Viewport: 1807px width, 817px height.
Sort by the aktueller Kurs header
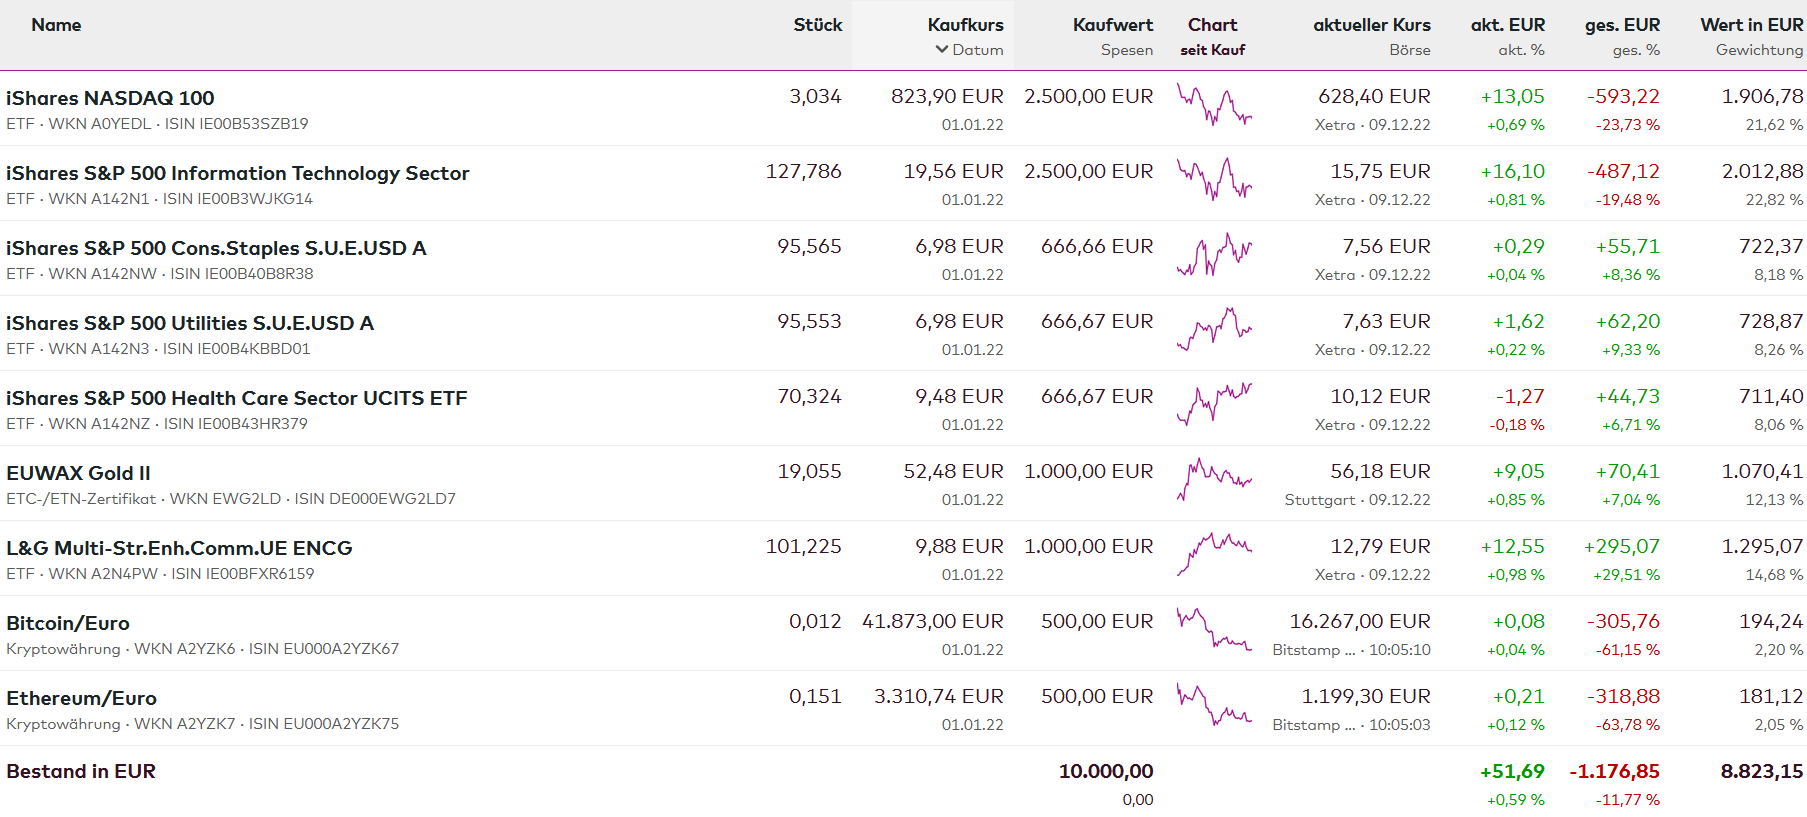[x=1371, y=25]
